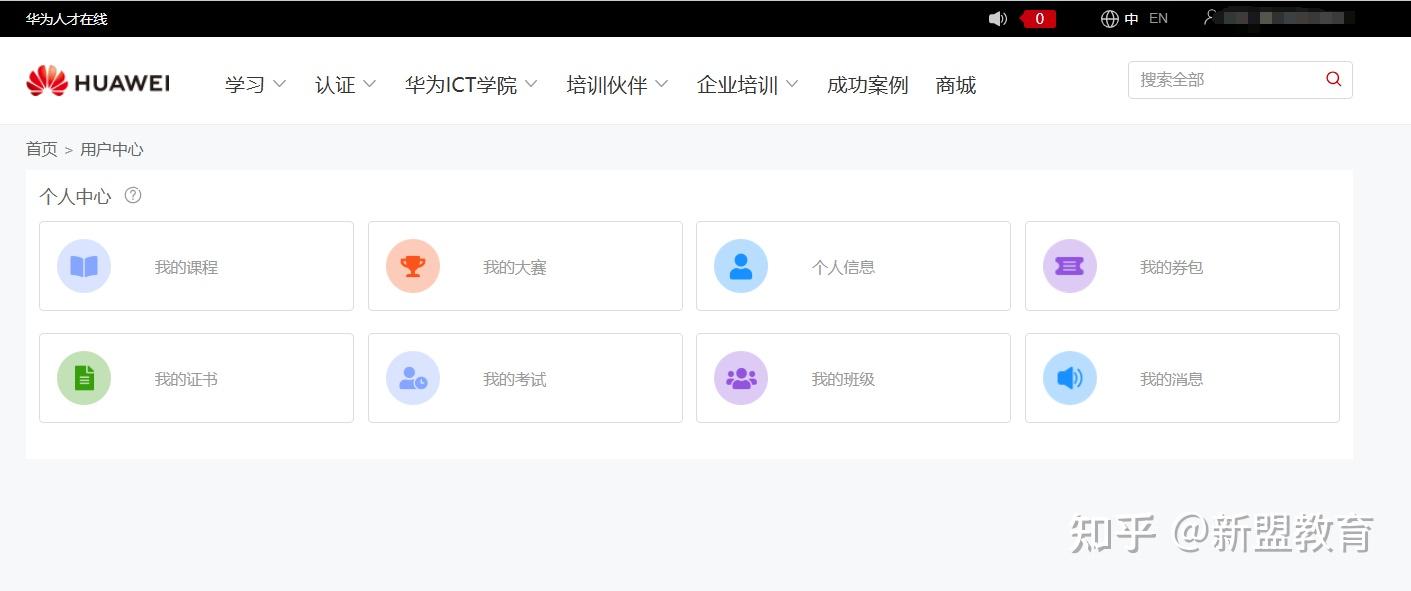
Task: Expand the 认证 dropdown menu
Action: [345, 85]
